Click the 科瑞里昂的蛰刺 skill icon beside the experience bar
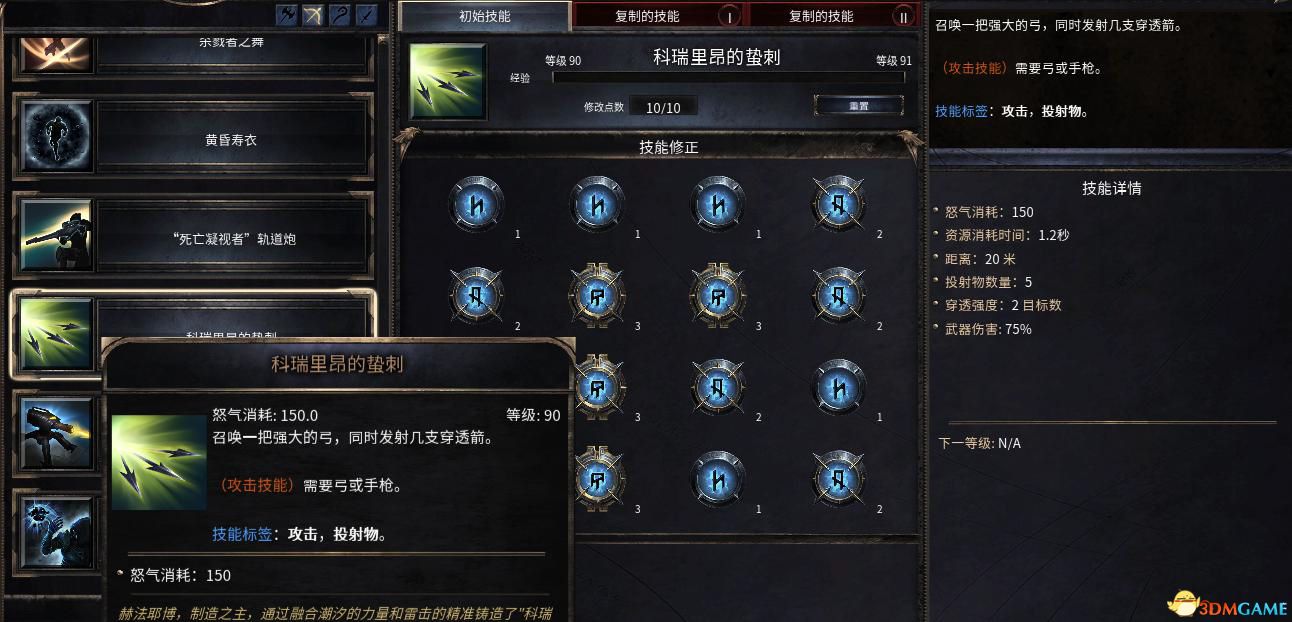Screen dimensions: 1292x622 click(448, 81)
